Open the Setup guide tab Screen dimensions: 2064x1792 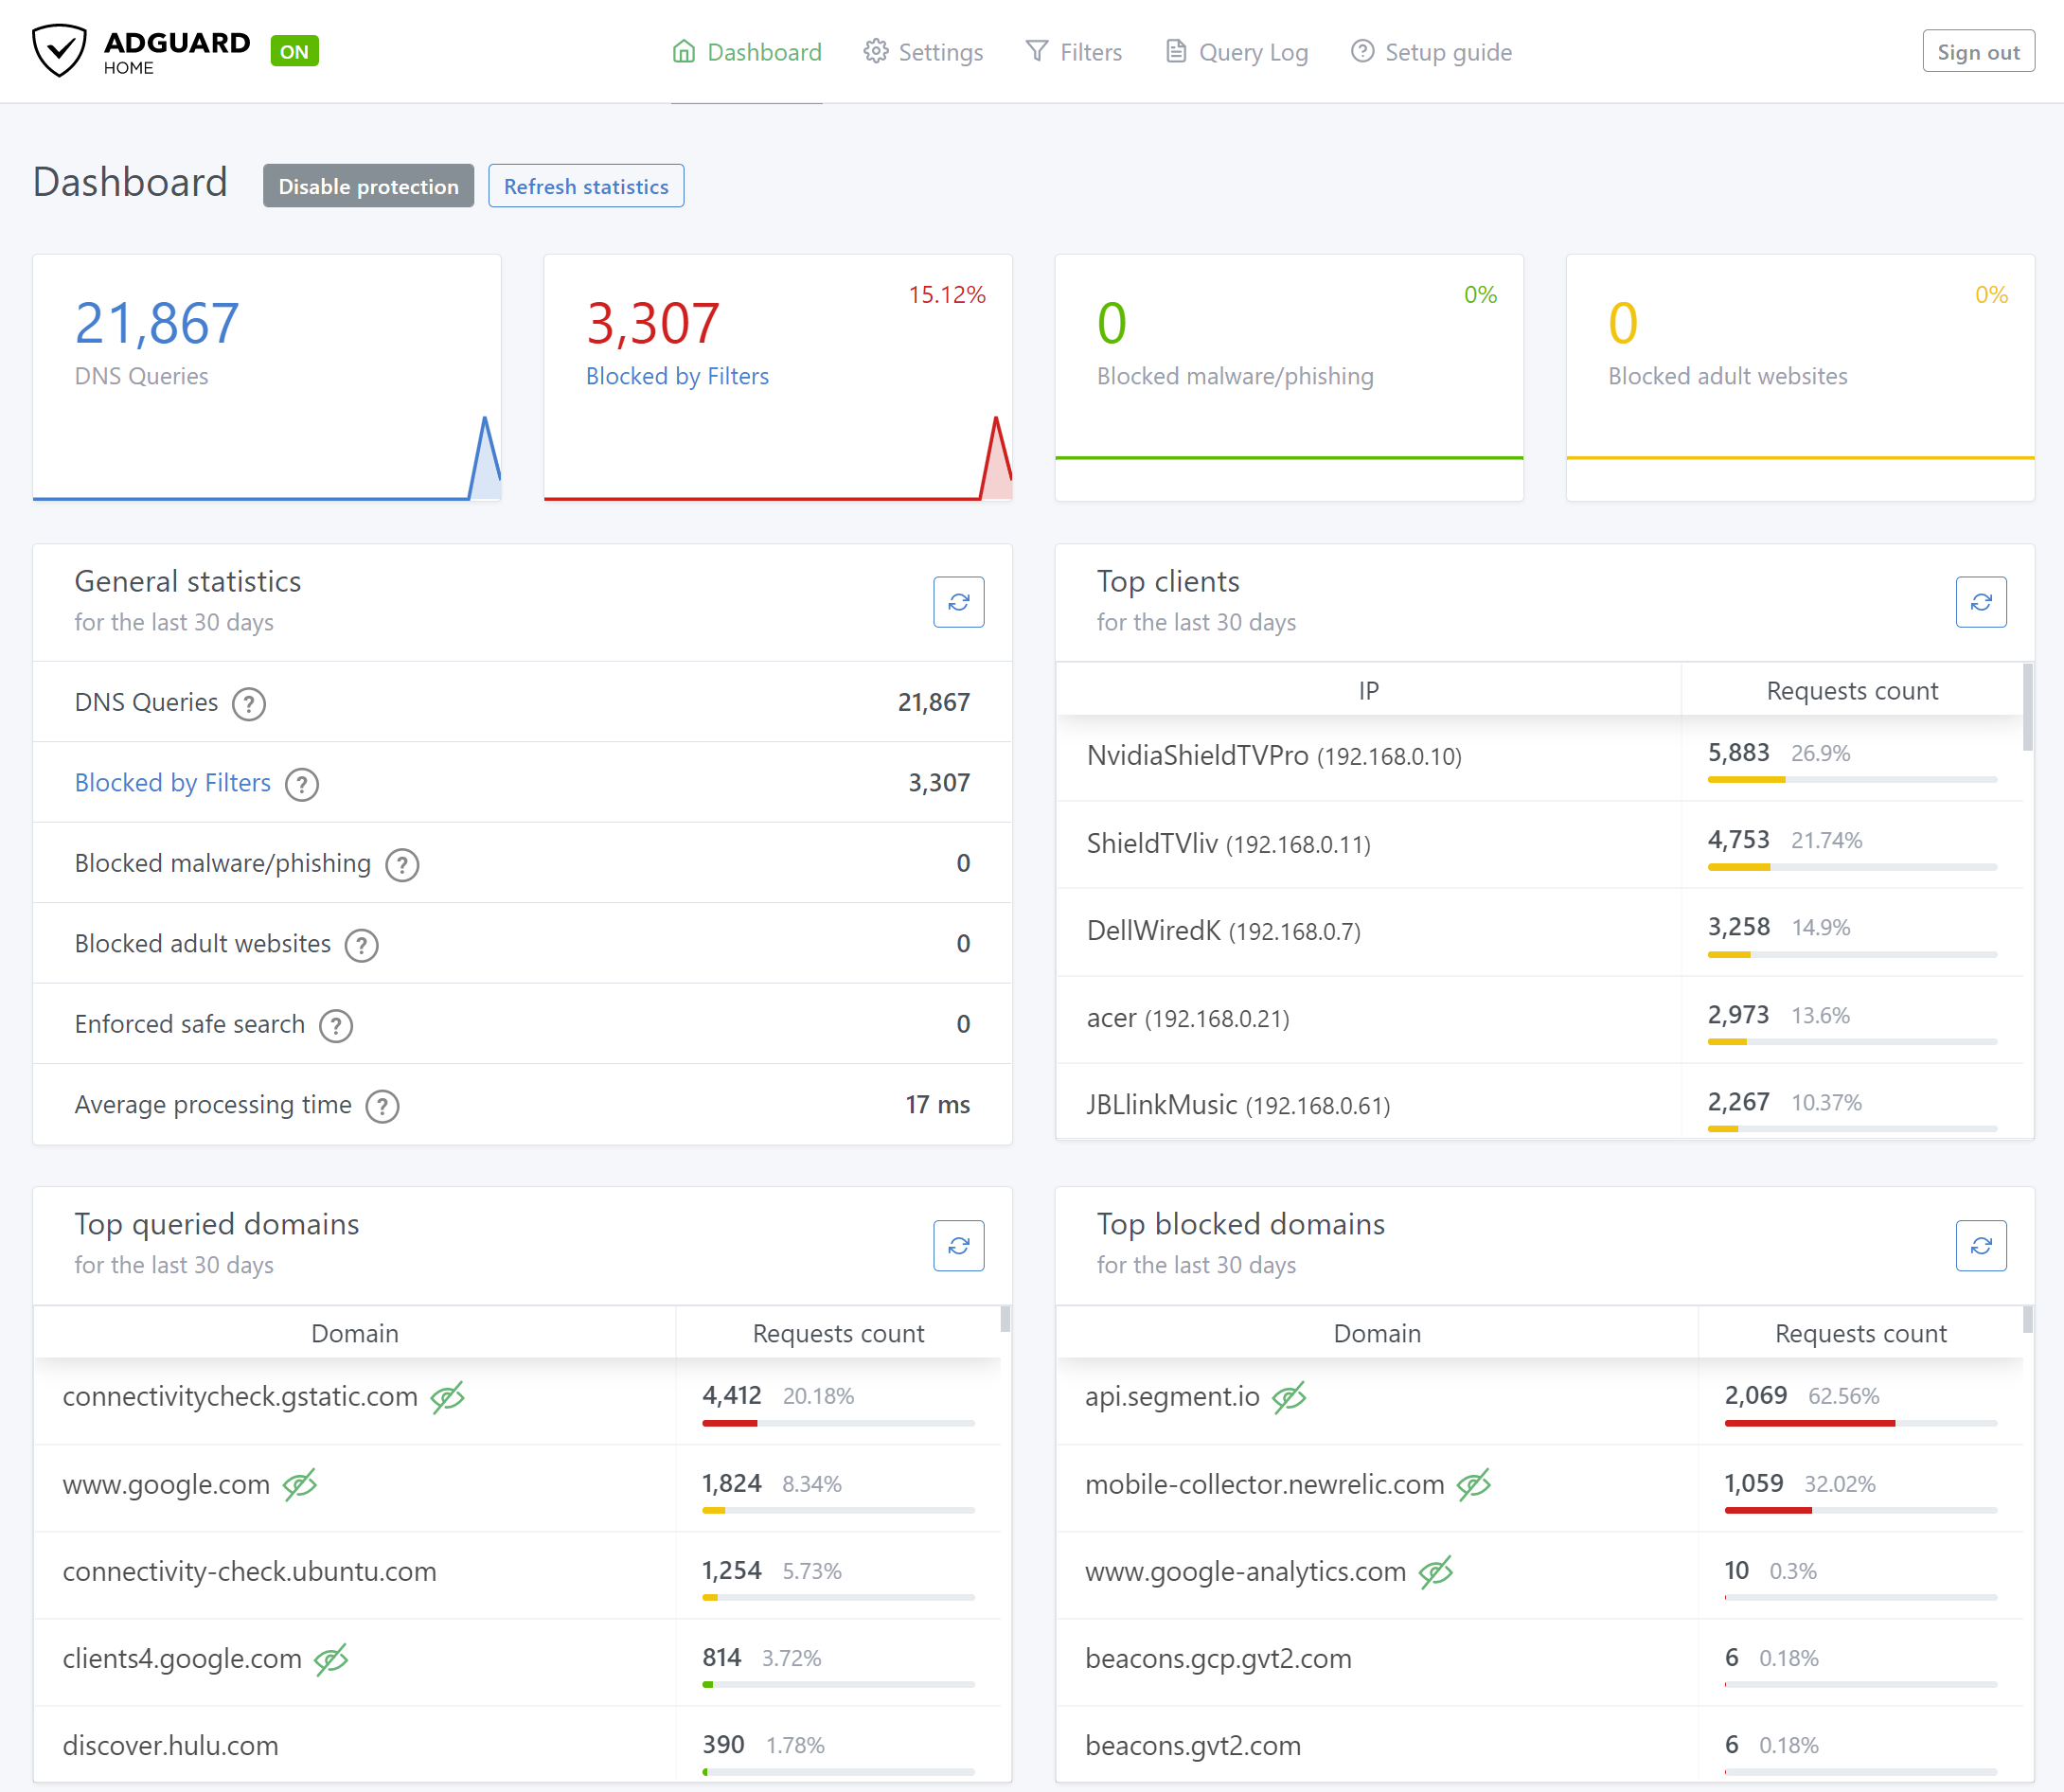[1431, 52]
